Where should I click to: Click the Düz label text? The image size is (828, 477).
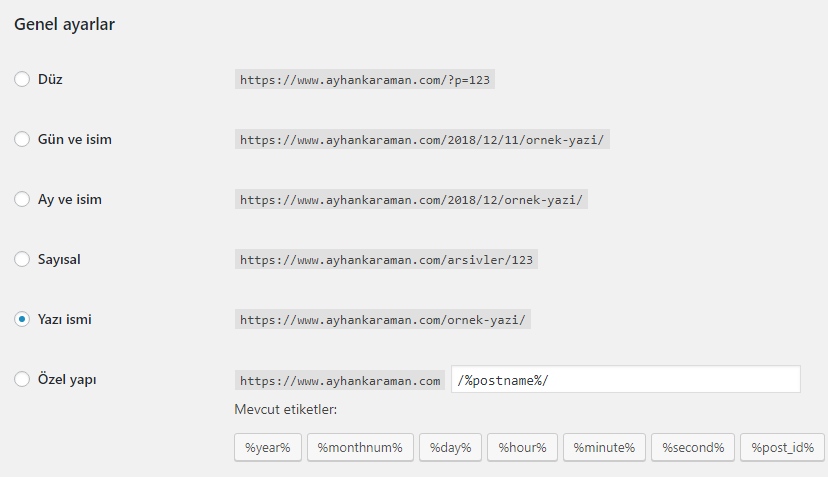coord(50,79)
